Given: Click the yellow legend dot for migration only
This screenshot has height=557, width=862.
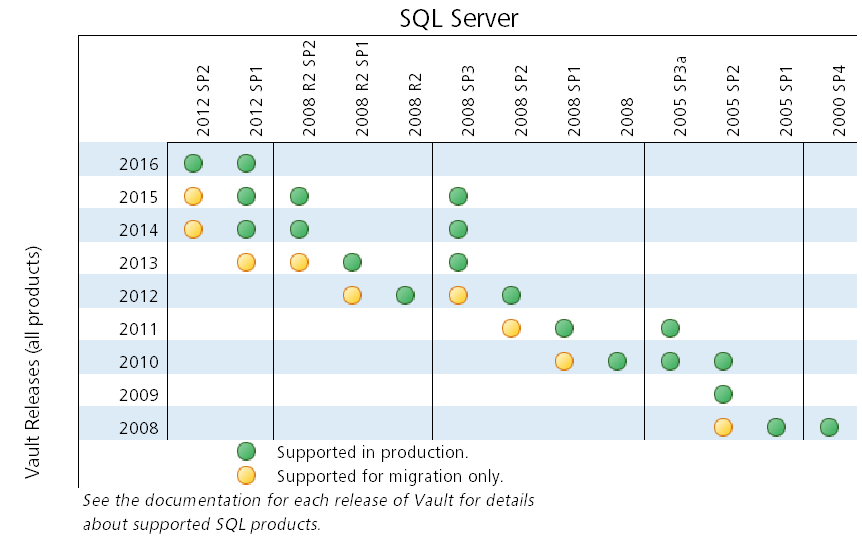Looking at the screenshot, I should tap(246, 475).
